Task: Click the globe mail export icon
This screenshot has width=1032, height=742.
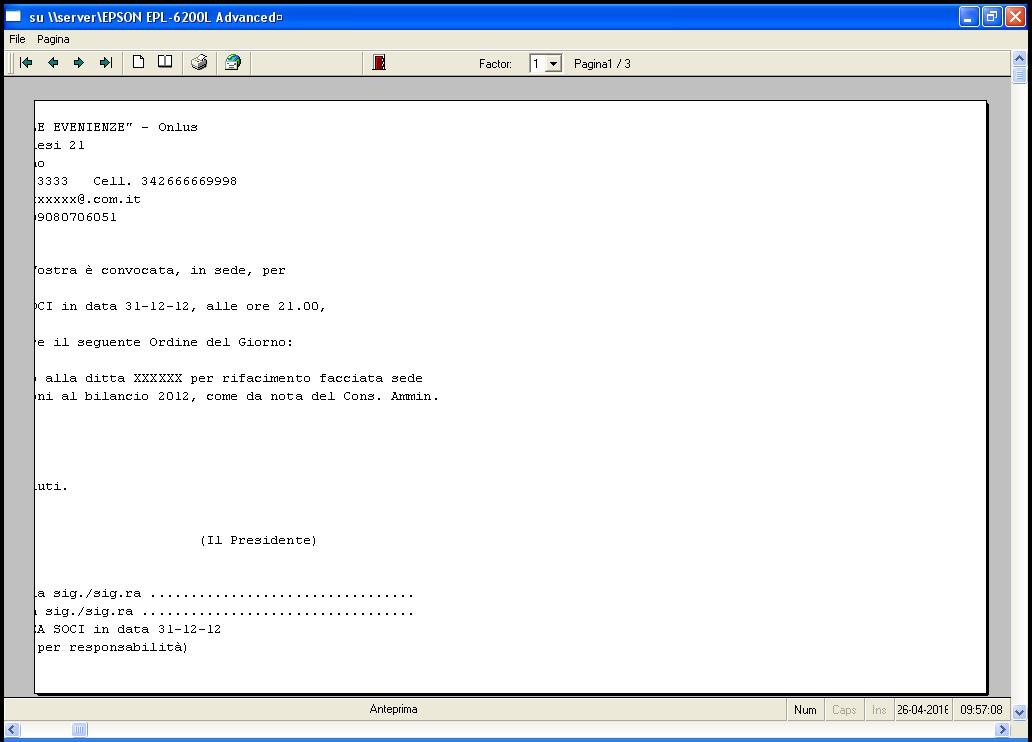Action: [x=233, y=63]
